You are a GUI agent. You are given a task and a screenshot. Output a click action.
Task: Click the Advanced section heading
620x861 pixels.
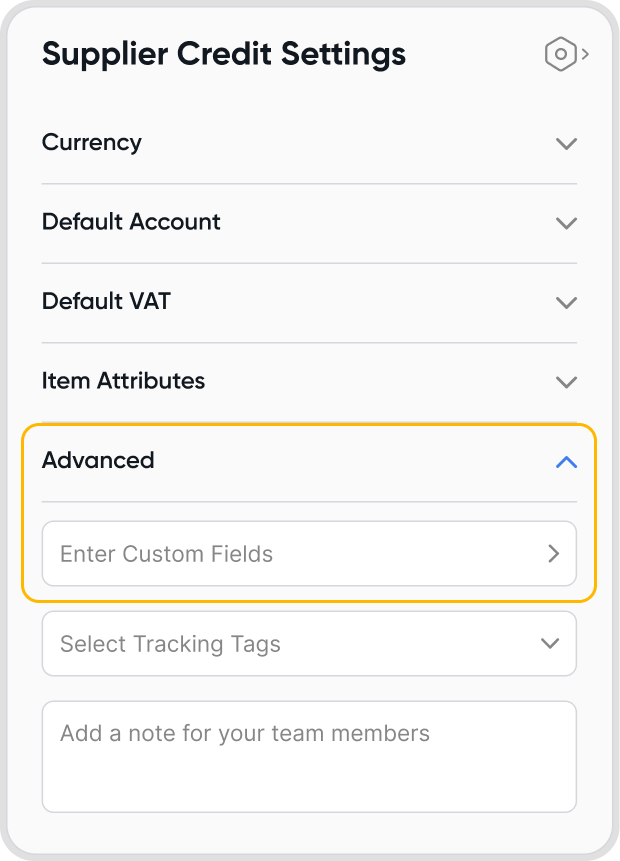click(98, 461)
